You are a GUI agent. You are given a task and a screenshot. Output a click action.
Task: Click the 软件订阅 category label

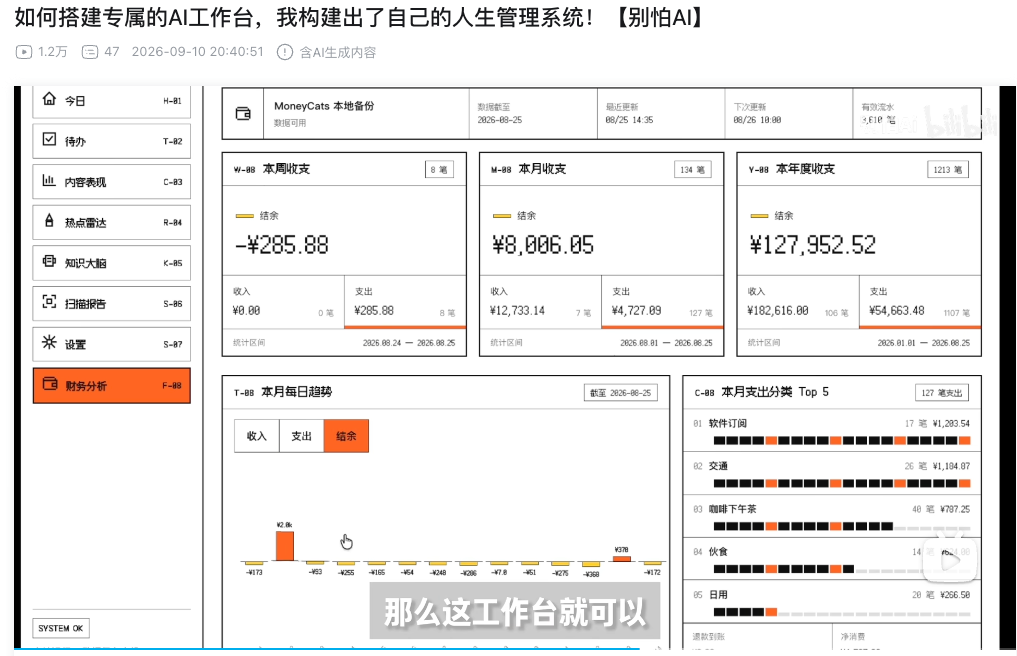(727, 423)
